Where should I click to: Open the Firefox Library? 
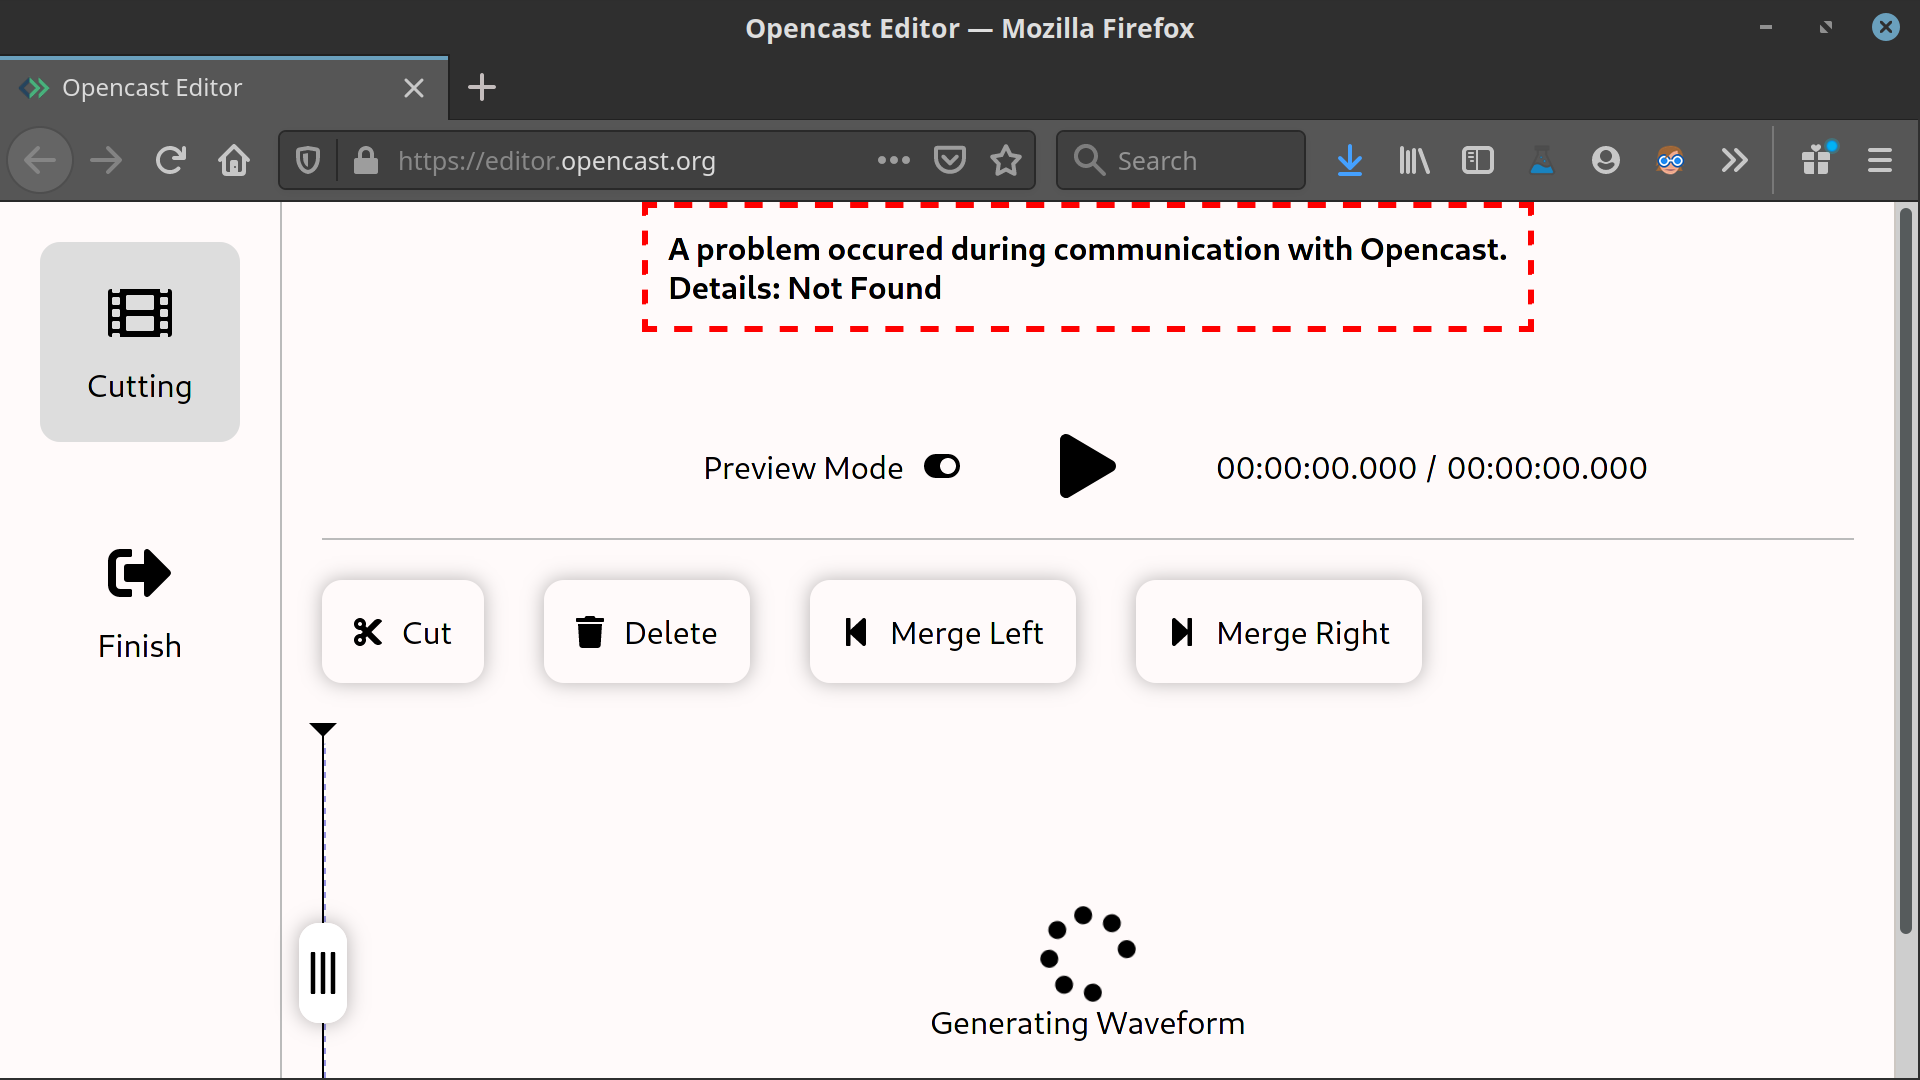click(1413, 160)
